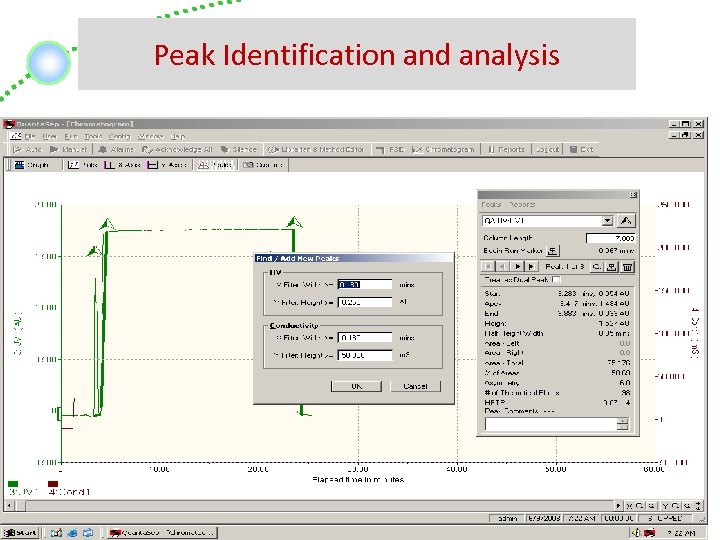Viewport: 720px width, 540px height.
Task: Click the dark red conductivity legend swatch
Action: (53, 484)
